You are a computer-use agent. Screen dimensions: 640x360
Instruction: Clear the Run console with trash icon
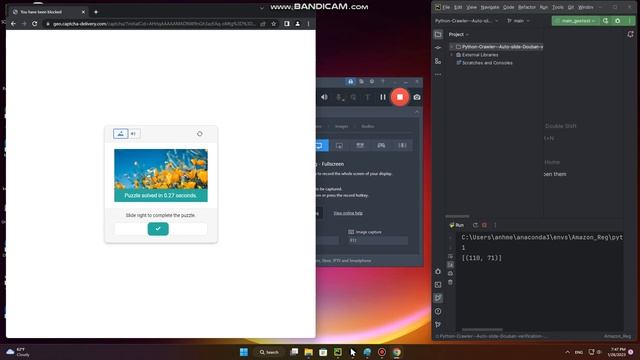click(x=450, y=282)
